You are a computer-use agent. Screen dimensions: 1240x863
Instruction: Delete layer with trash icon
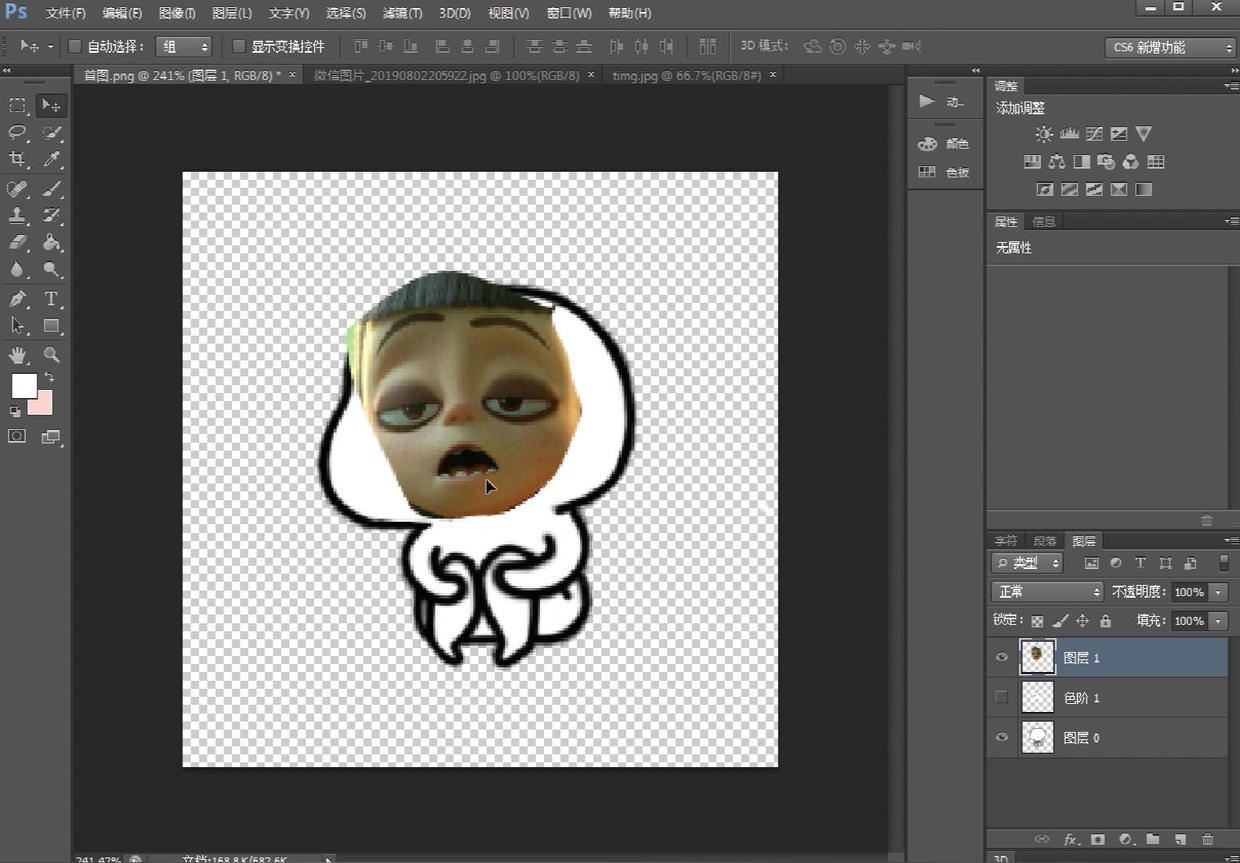click(1207, 840)
